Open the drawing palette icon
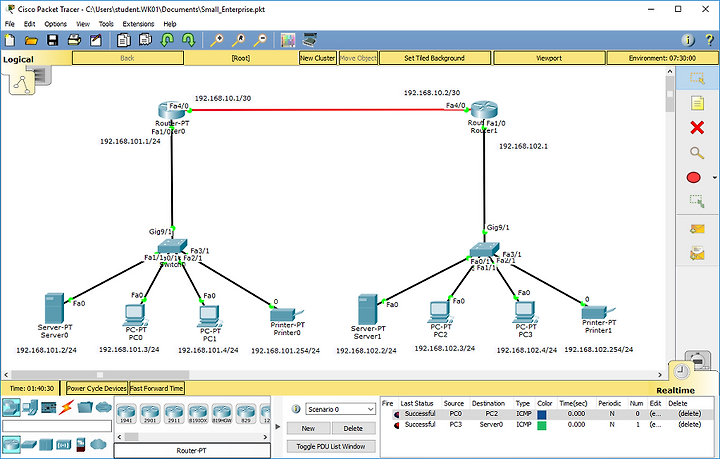 click(x=288, y=40)
